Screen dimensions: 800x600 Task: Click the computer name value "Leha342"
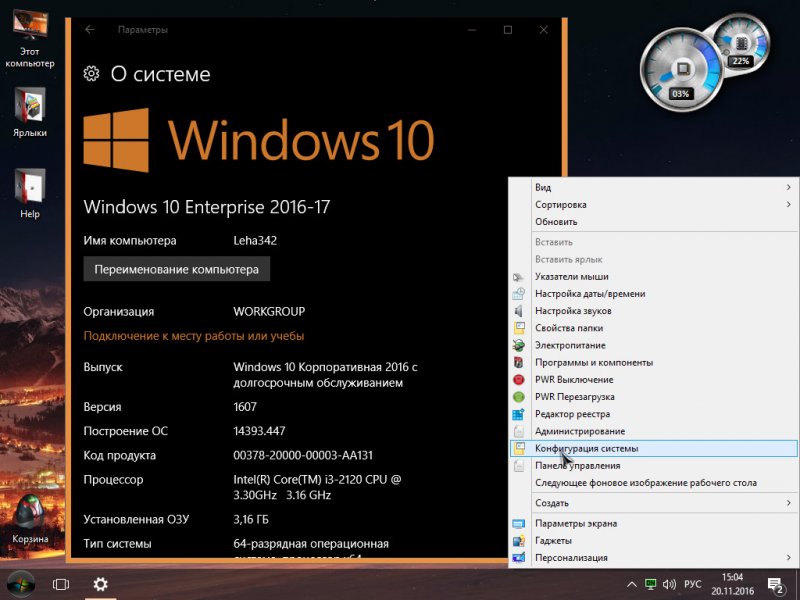click(x=255, y=241)
